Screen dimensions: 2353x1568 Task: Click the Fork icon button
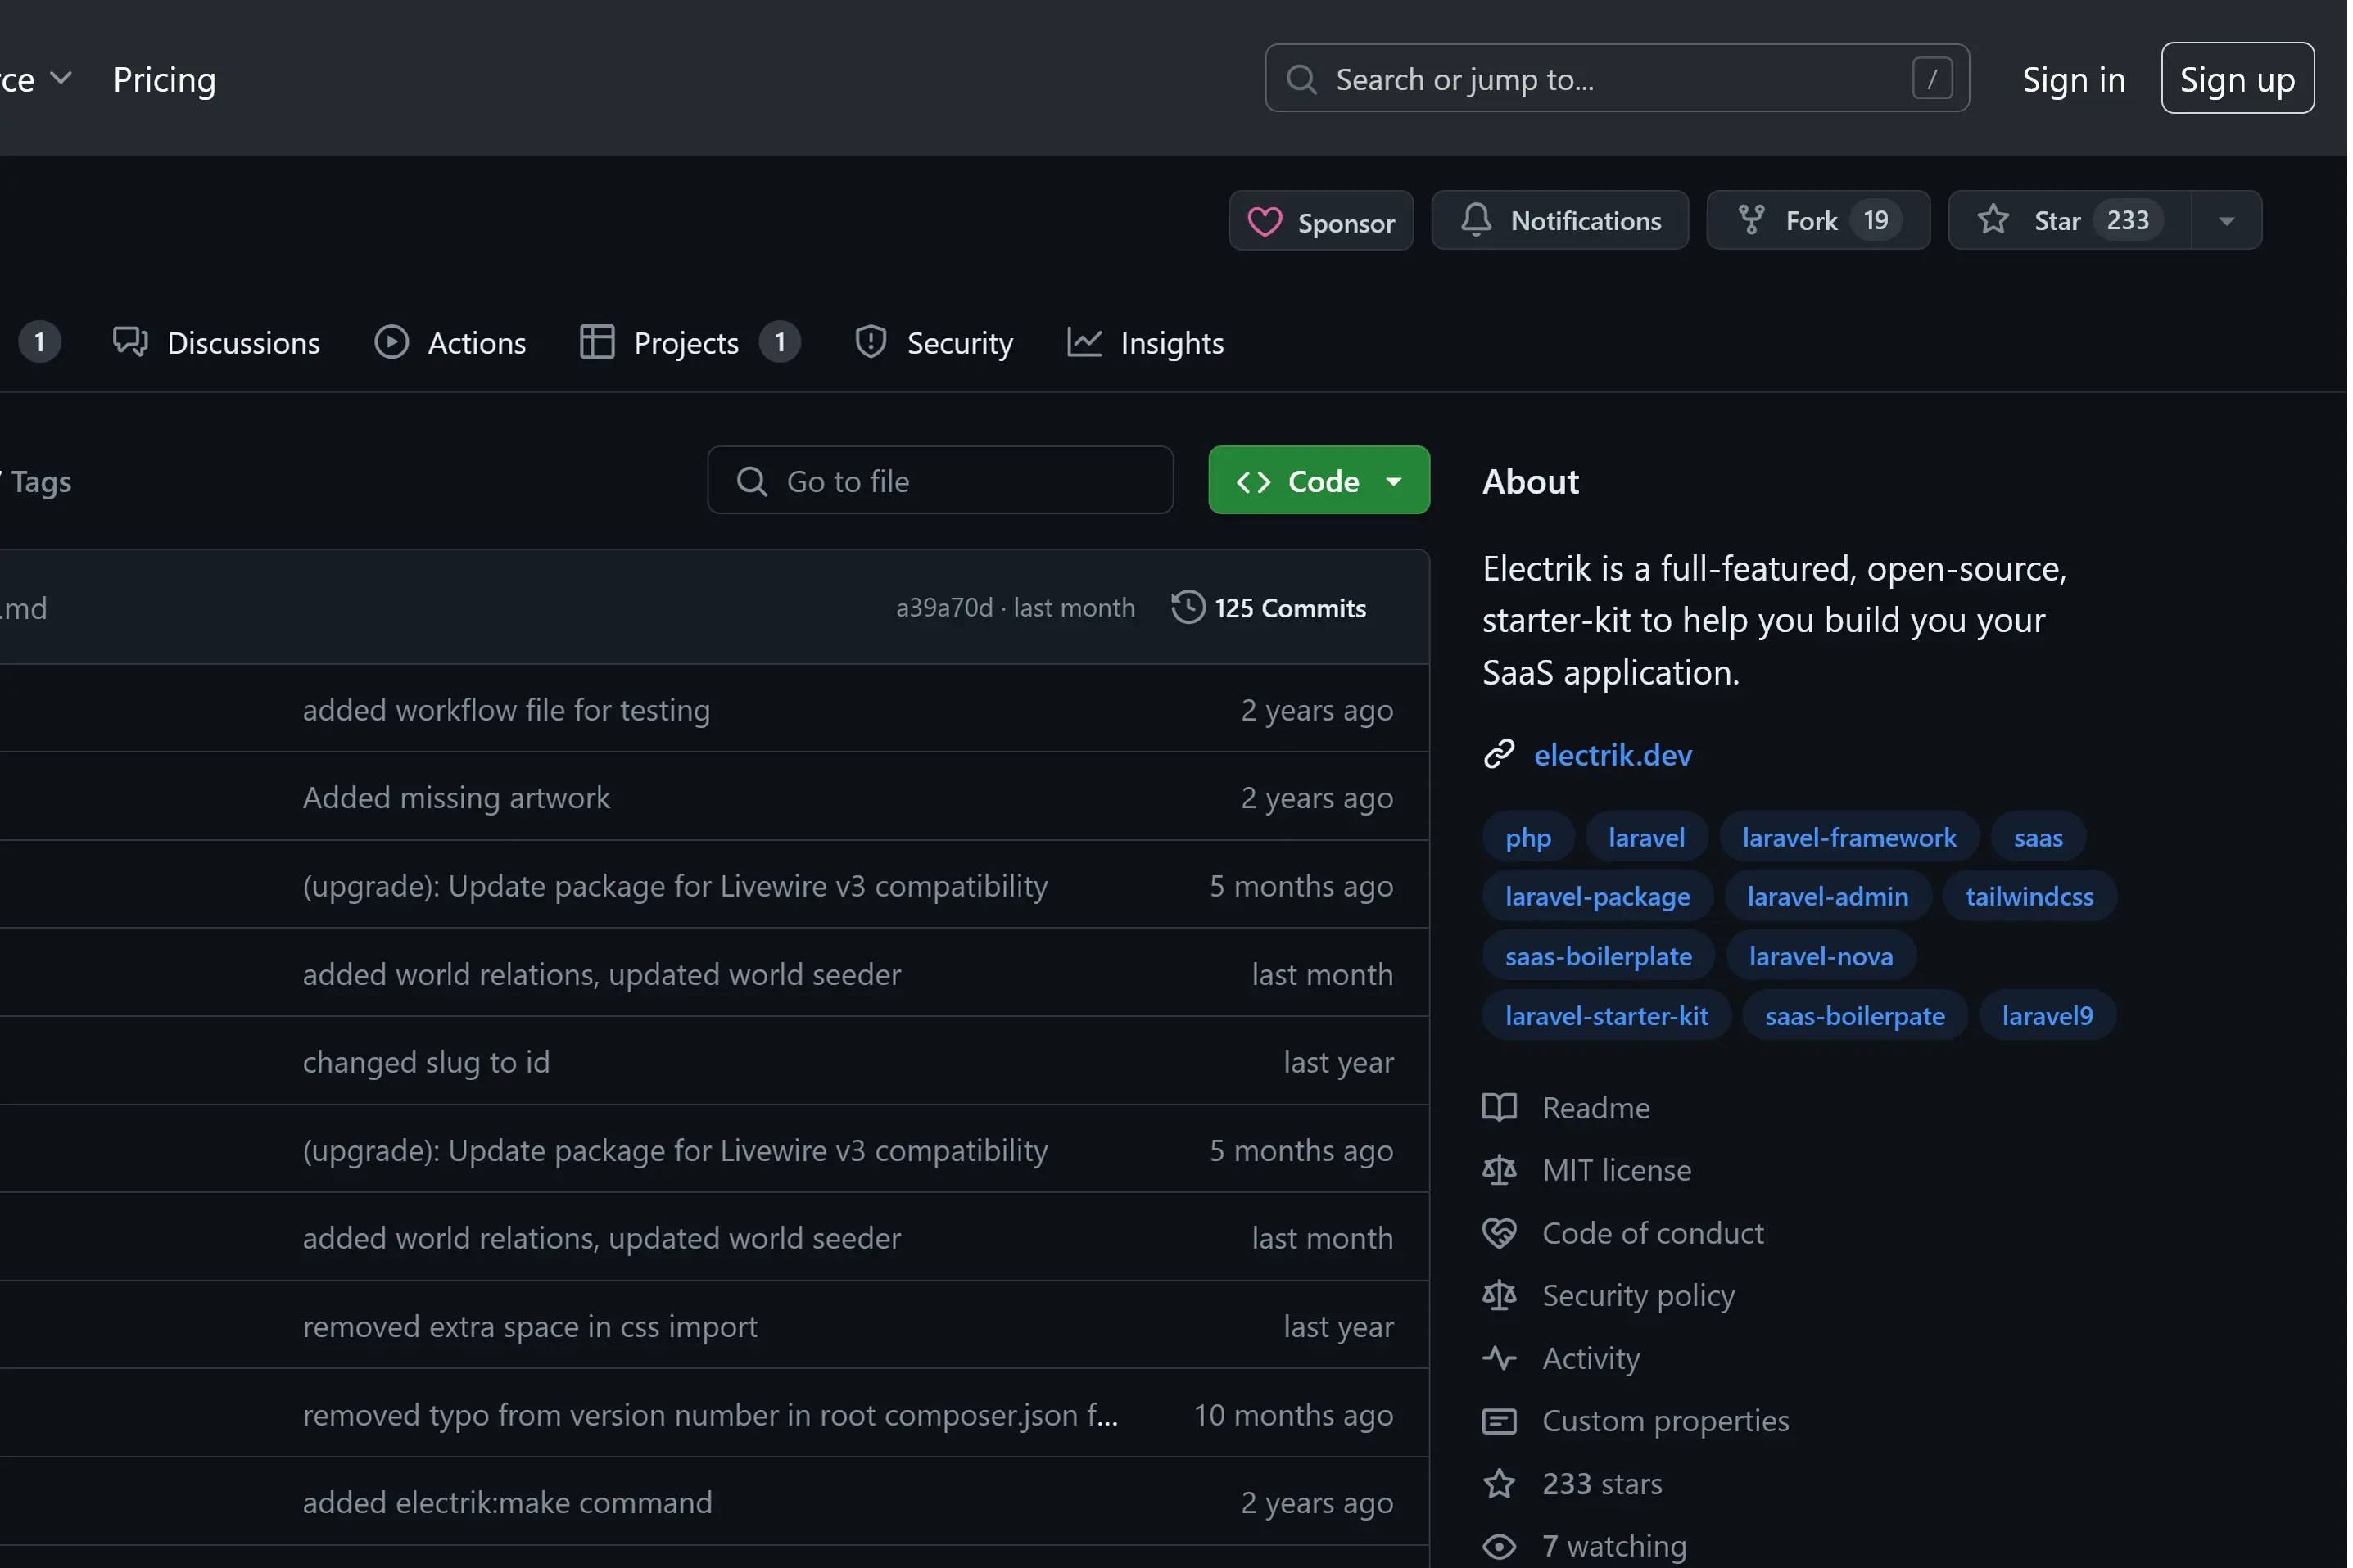click(1751, 220)
